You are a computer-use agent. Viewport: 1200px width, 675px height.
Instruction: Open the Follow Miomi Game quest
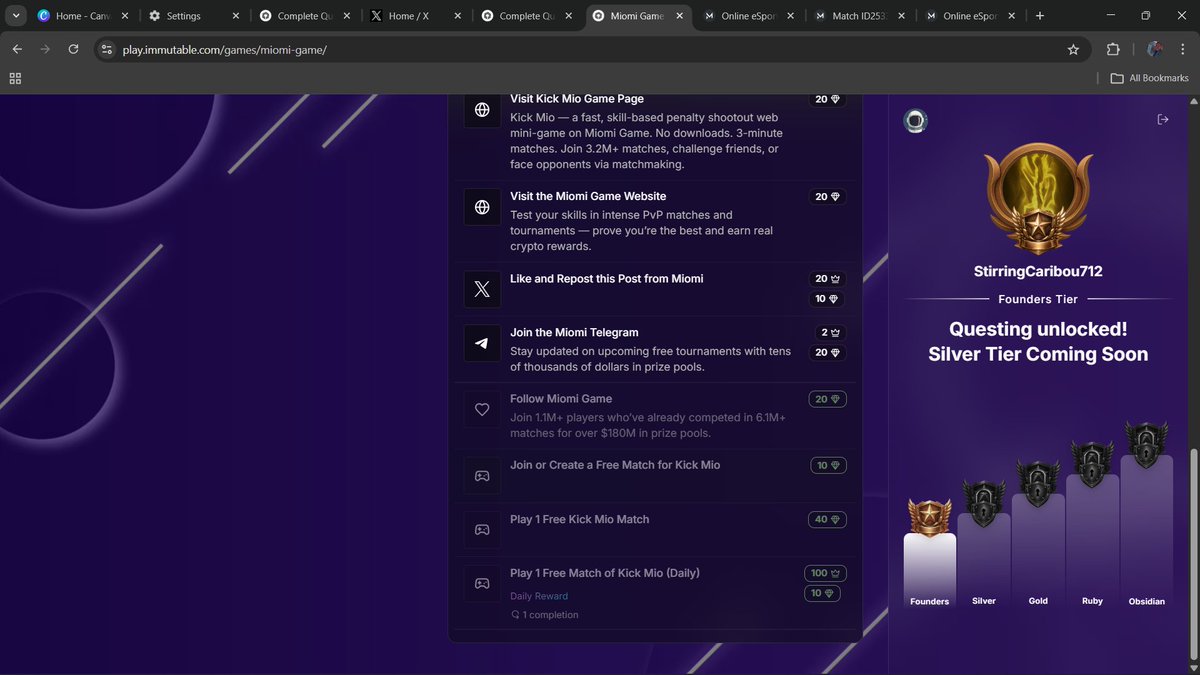click(655, 415)
